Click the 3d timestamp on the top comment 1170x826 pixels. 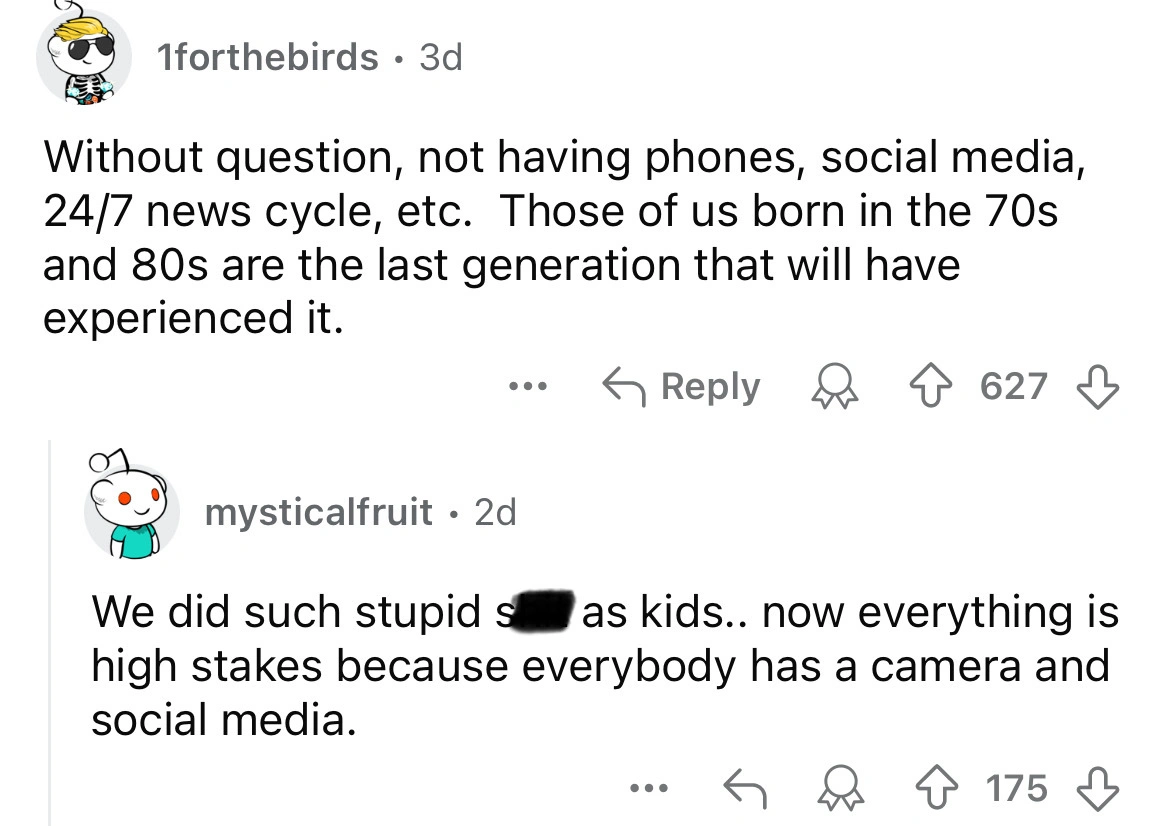pyautogui.click(x=440, y=58)
